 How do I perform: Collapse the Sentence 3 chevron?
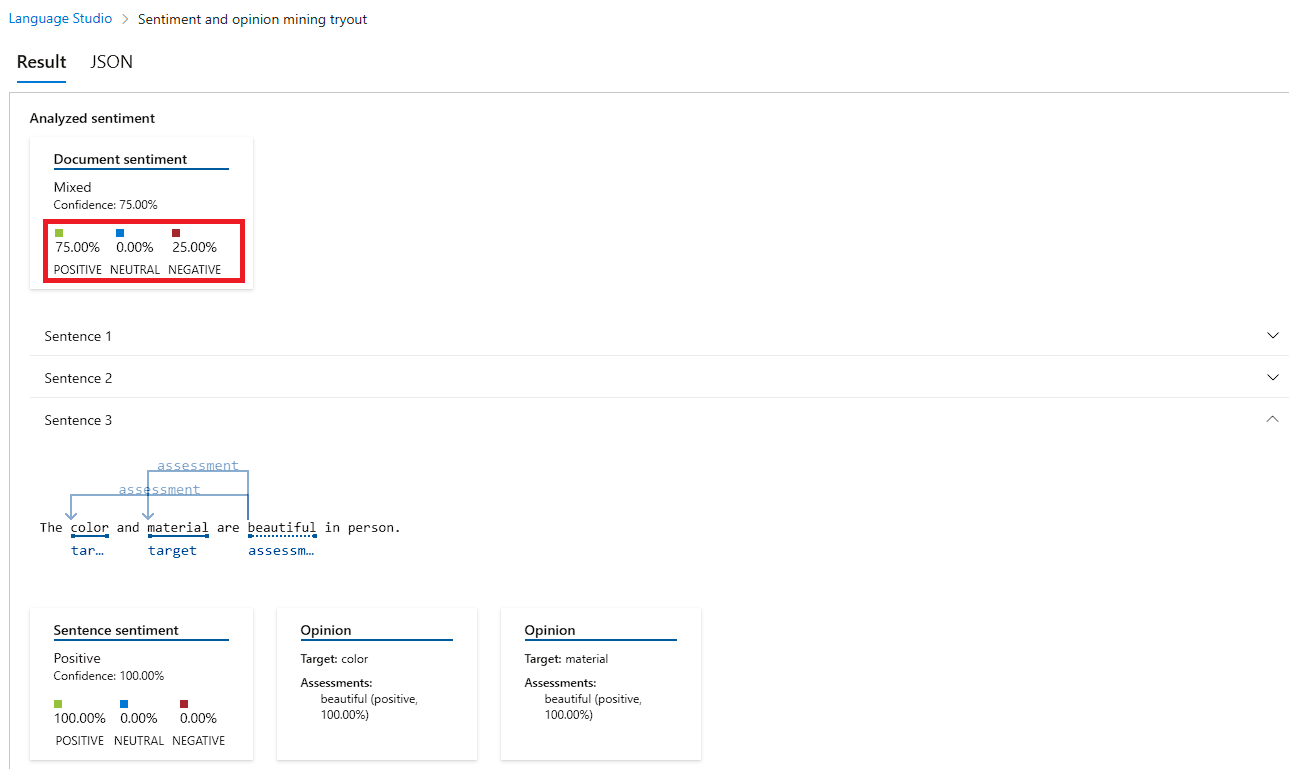pyautogui.click(x=1272, y=420)
